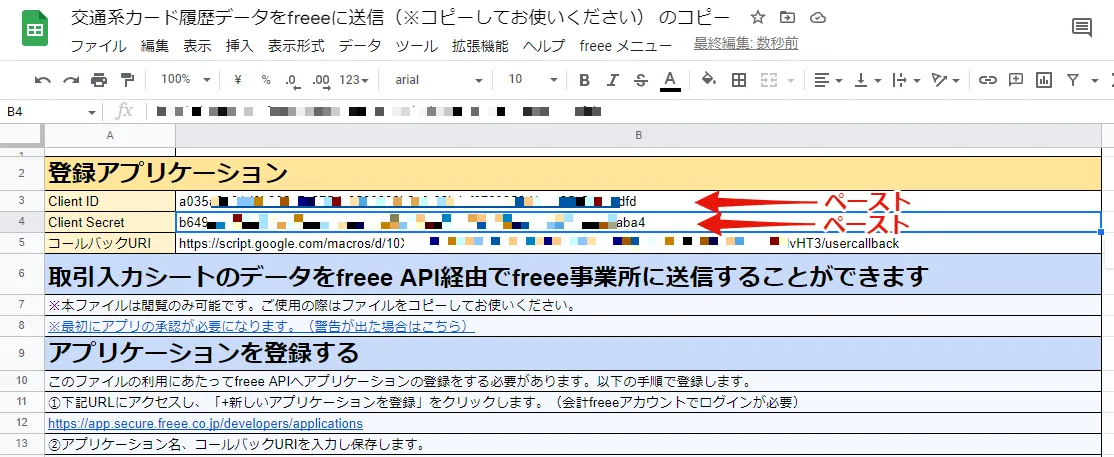Open the name box dropdown arrow
Viewport: 1114px width, 457px height.
click(92, 113)
